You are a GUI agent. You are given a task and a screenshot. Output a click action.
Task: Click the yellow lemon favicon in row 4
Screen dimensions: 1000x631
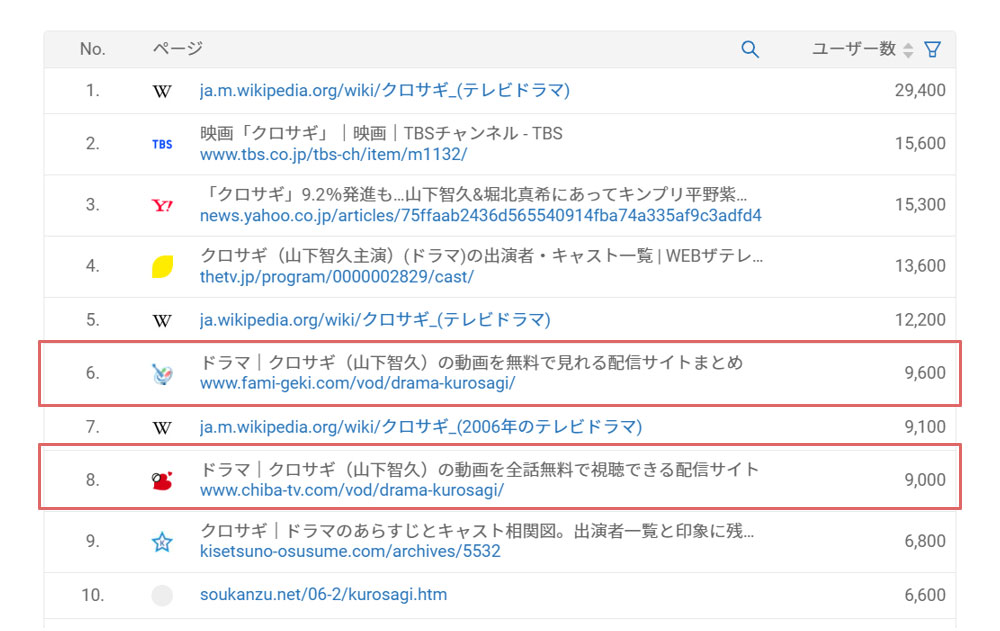pos(162,267)
